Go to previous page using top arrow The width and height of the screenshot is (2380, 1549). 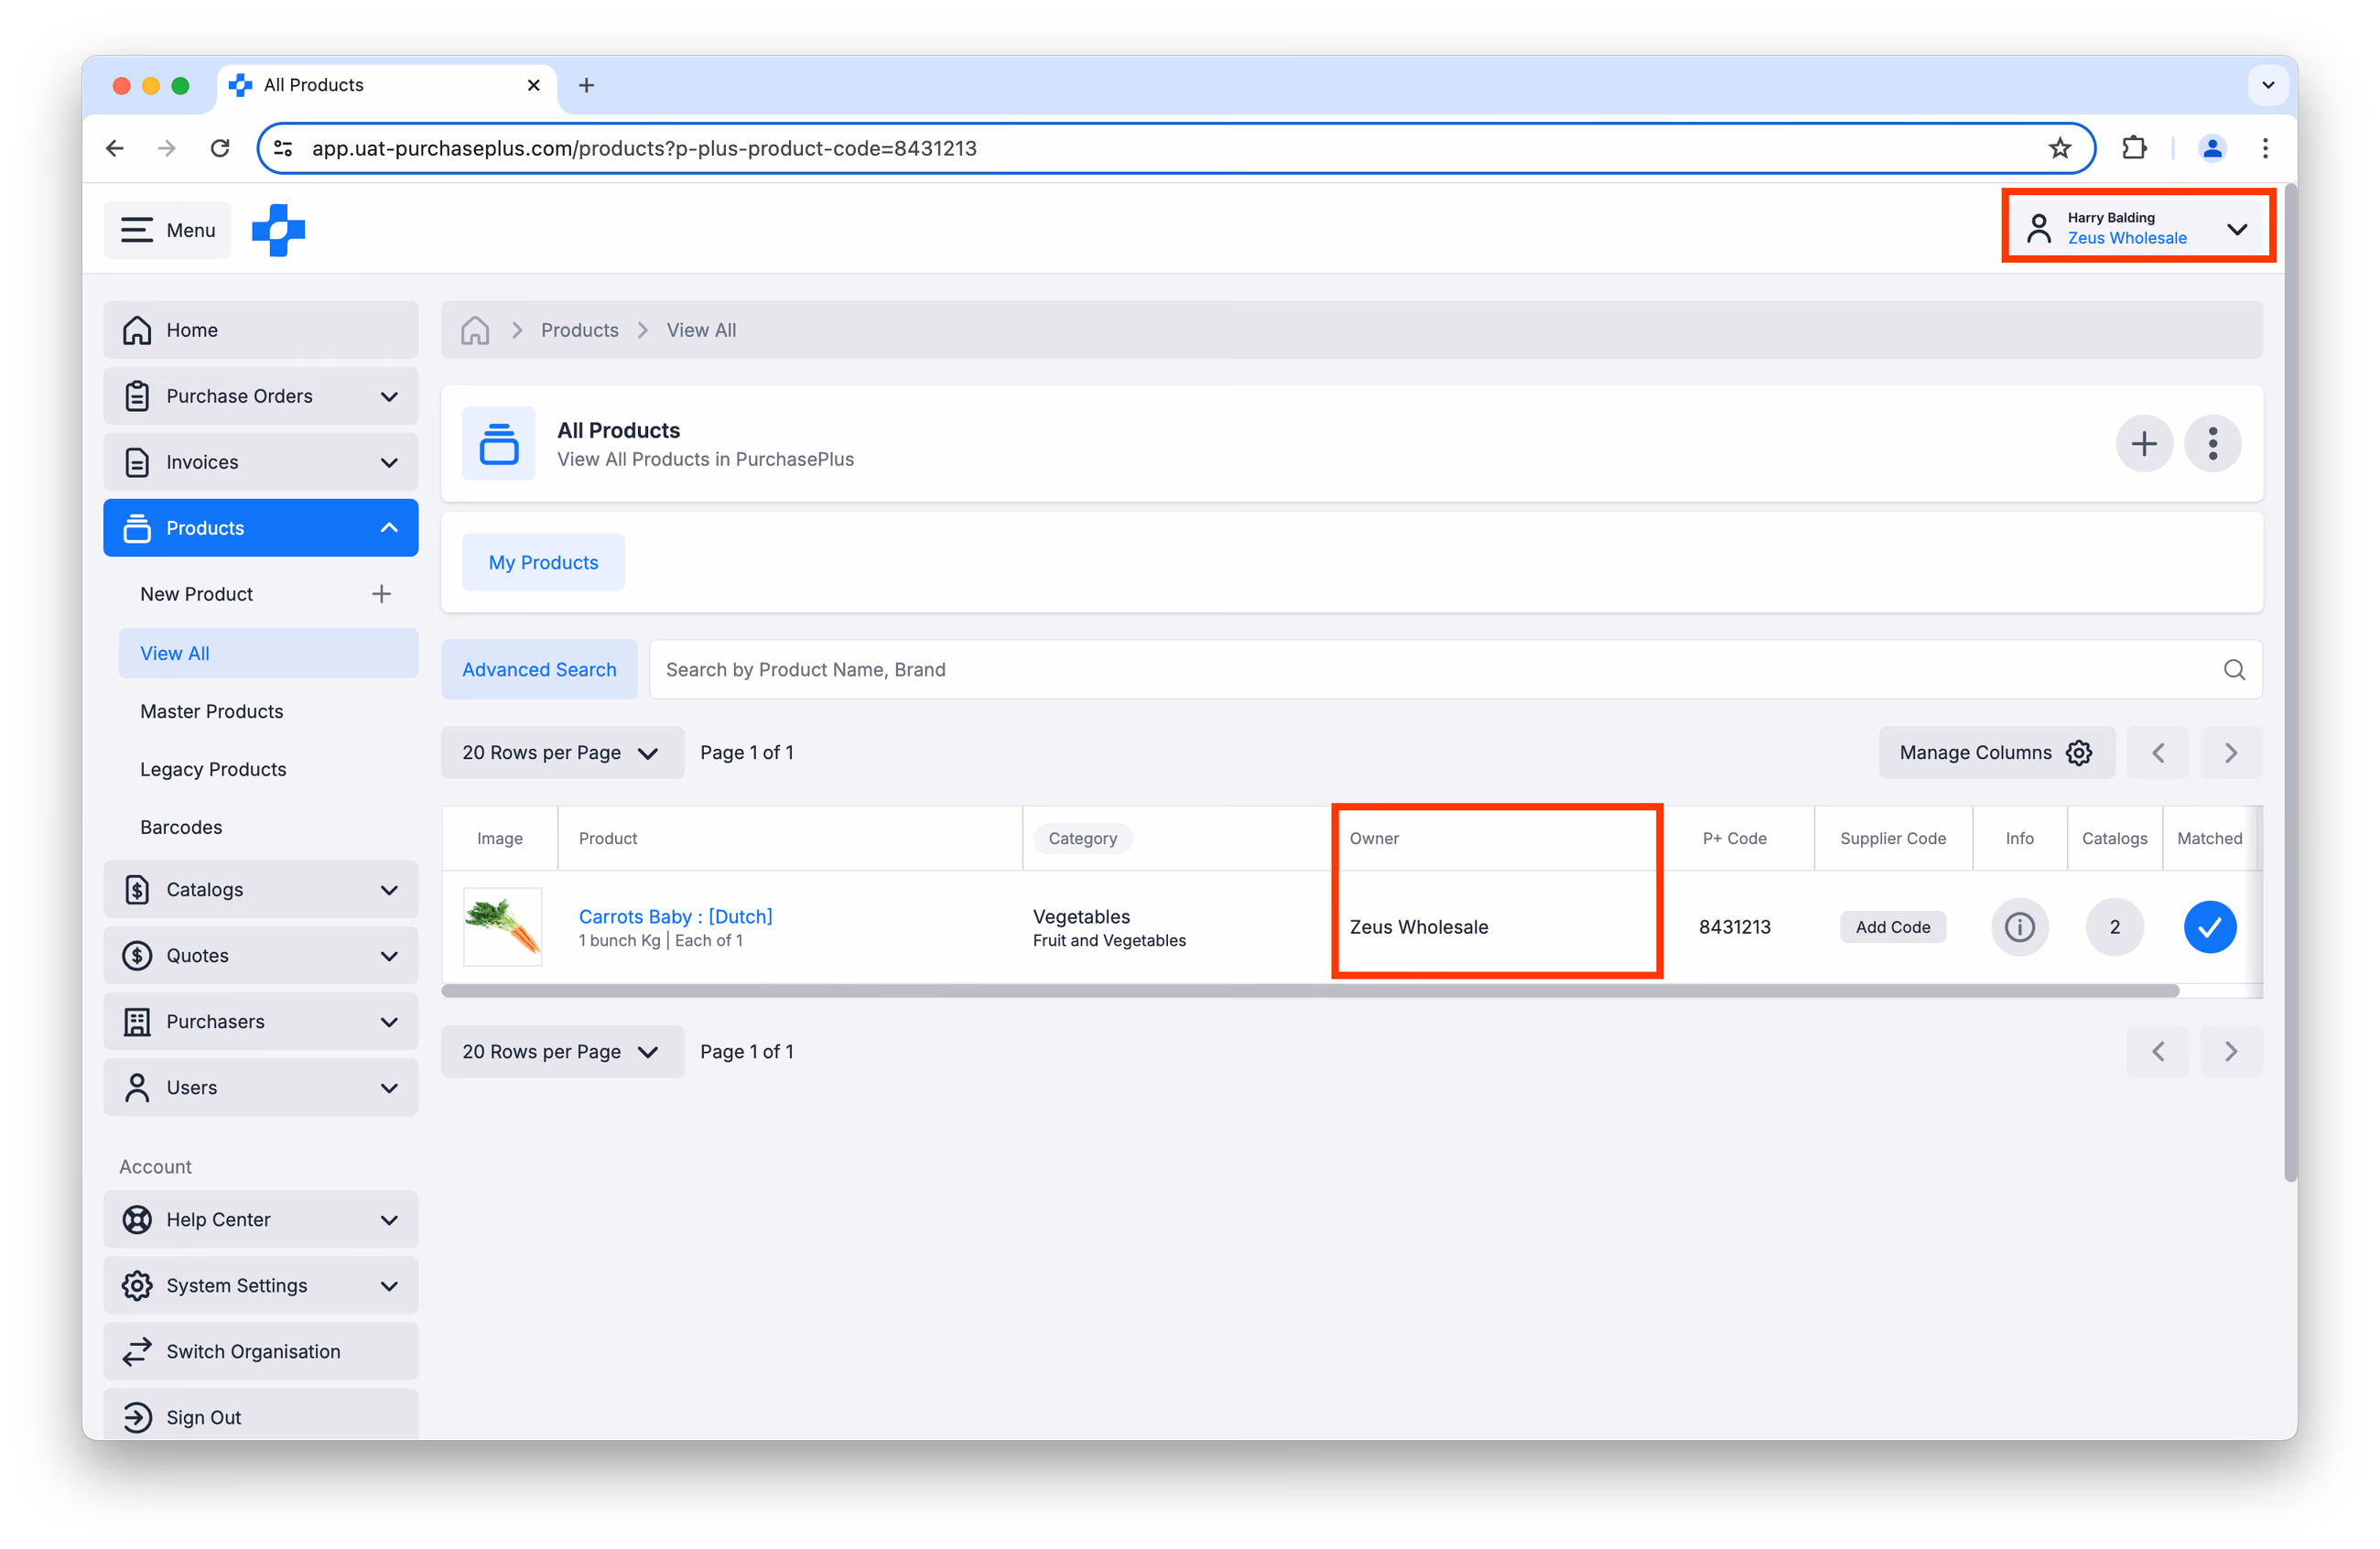(2158, 752)
